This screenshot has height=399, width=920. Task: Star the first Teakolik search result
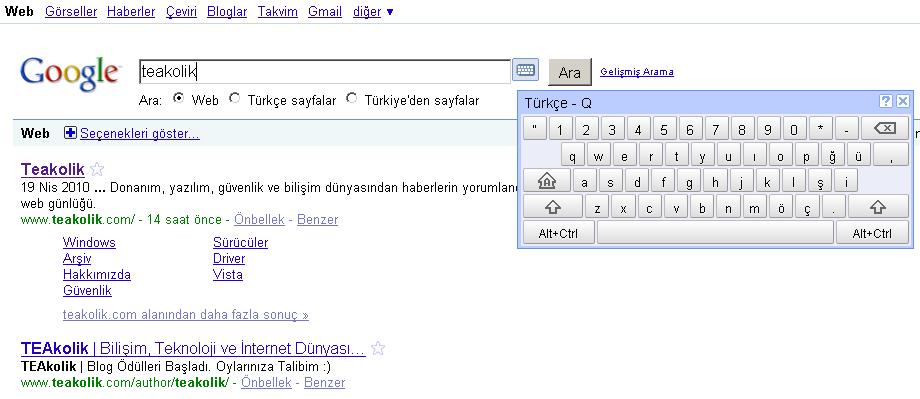click(97, 170)
